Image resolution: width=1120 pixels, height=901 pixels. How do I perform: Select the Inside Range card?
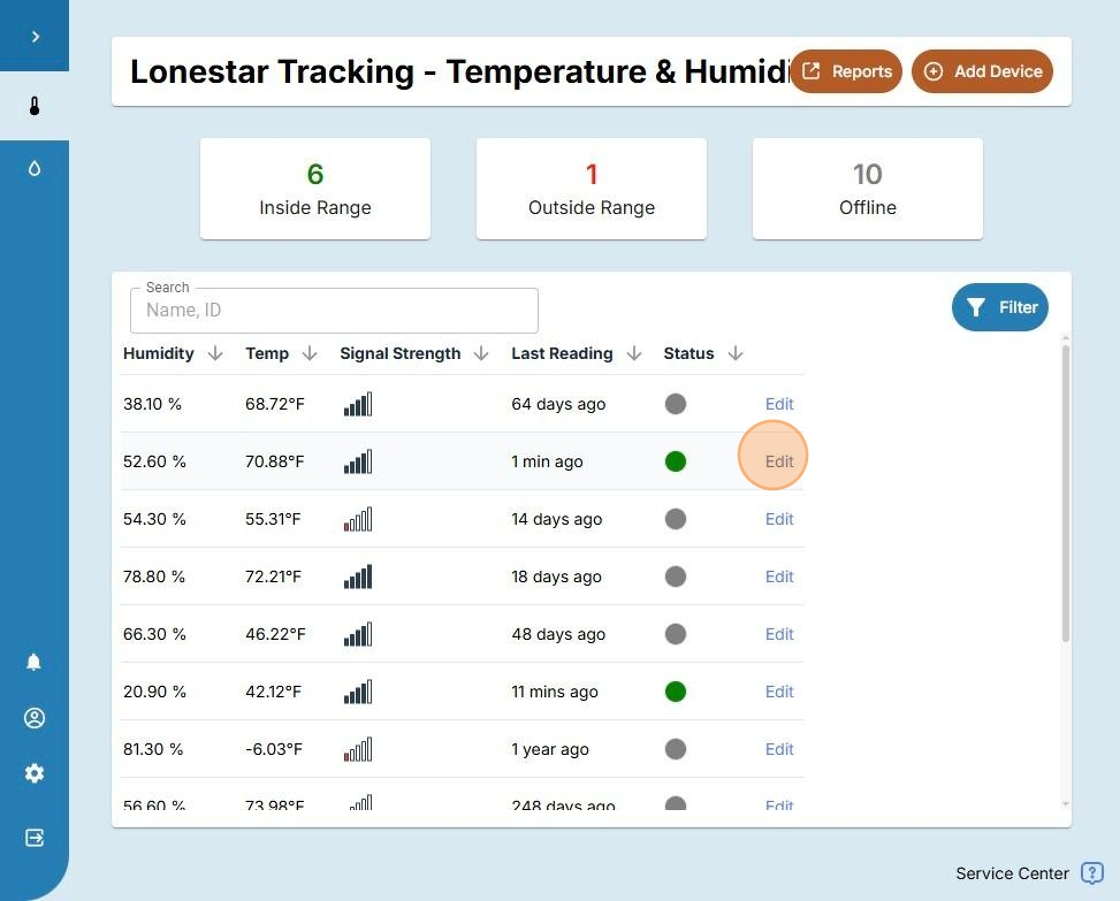pyautogui.click(x=315, y=189)
